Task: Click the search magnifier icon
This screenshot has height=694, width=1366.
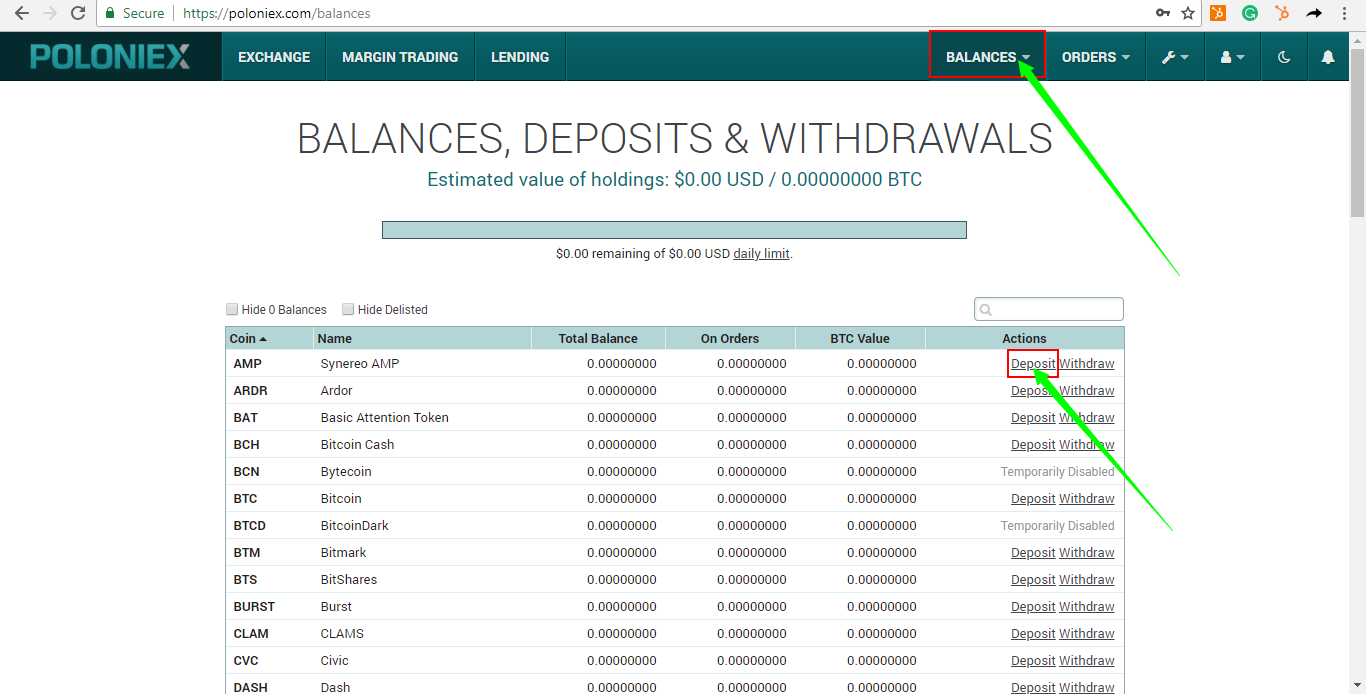Action: [986, 310]
